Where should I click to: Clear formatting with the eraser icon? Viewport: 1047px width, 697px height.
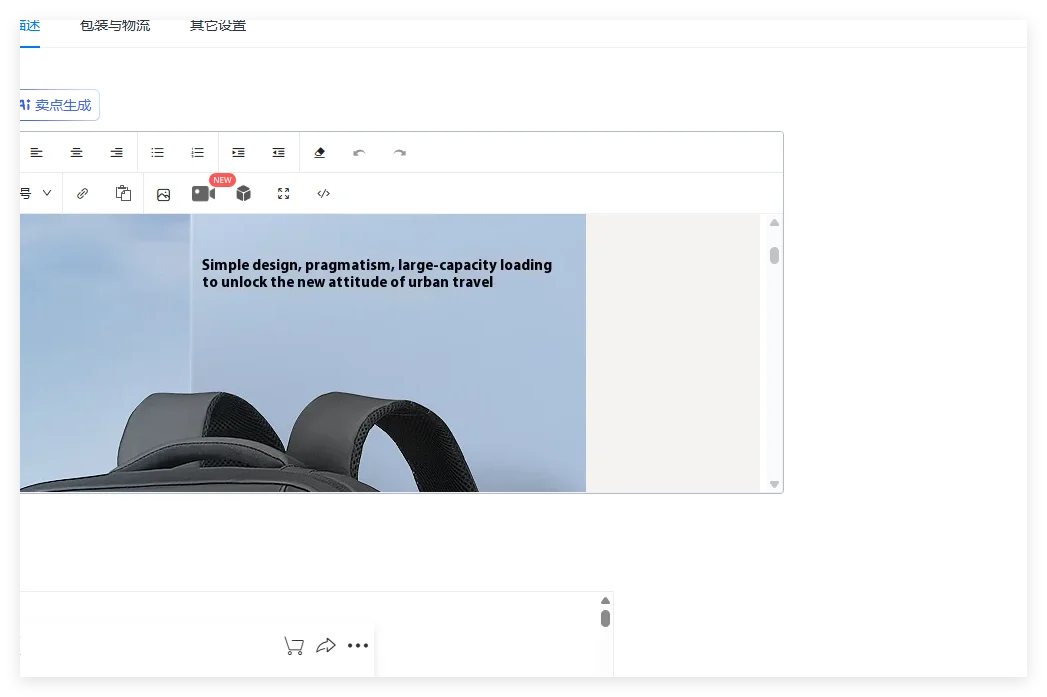[x=319, y=153]
